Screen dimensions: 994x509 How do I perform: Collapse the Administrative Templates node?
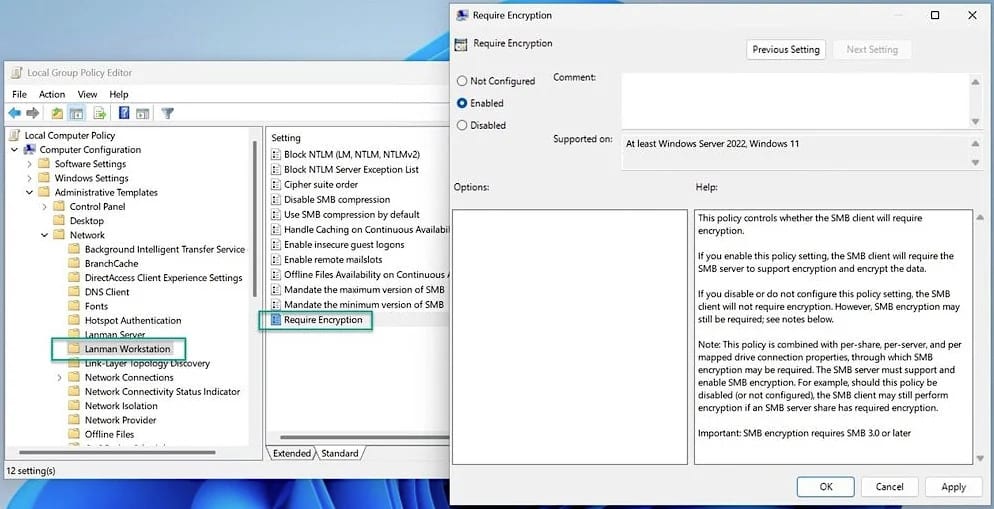(29, 192)
